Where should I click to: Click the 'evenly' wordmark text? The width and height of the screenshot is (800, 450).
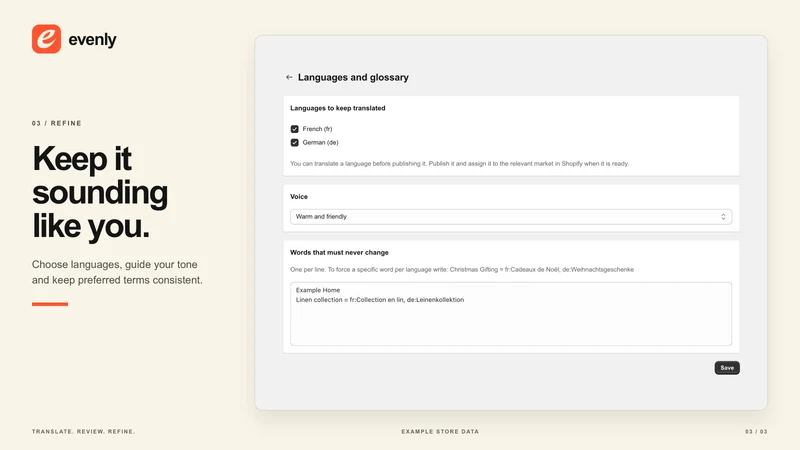coord(92,39)
